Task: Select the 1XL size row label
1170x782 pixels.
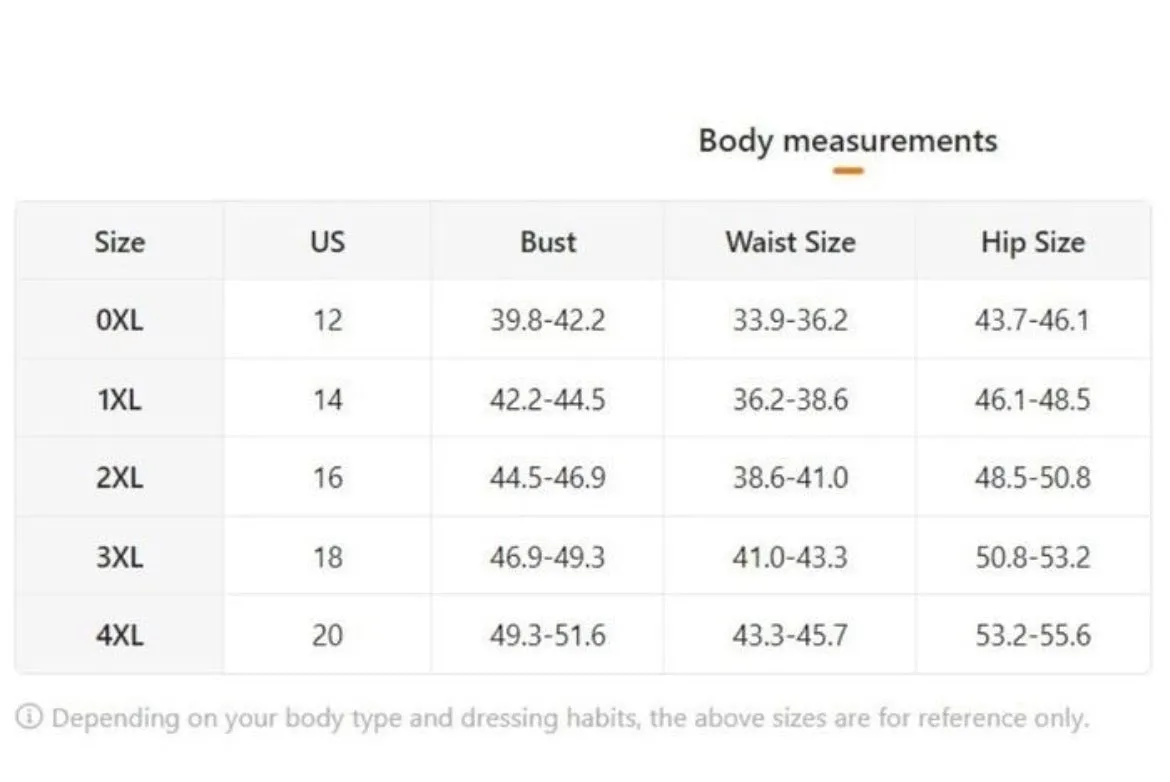Action: 119,400
